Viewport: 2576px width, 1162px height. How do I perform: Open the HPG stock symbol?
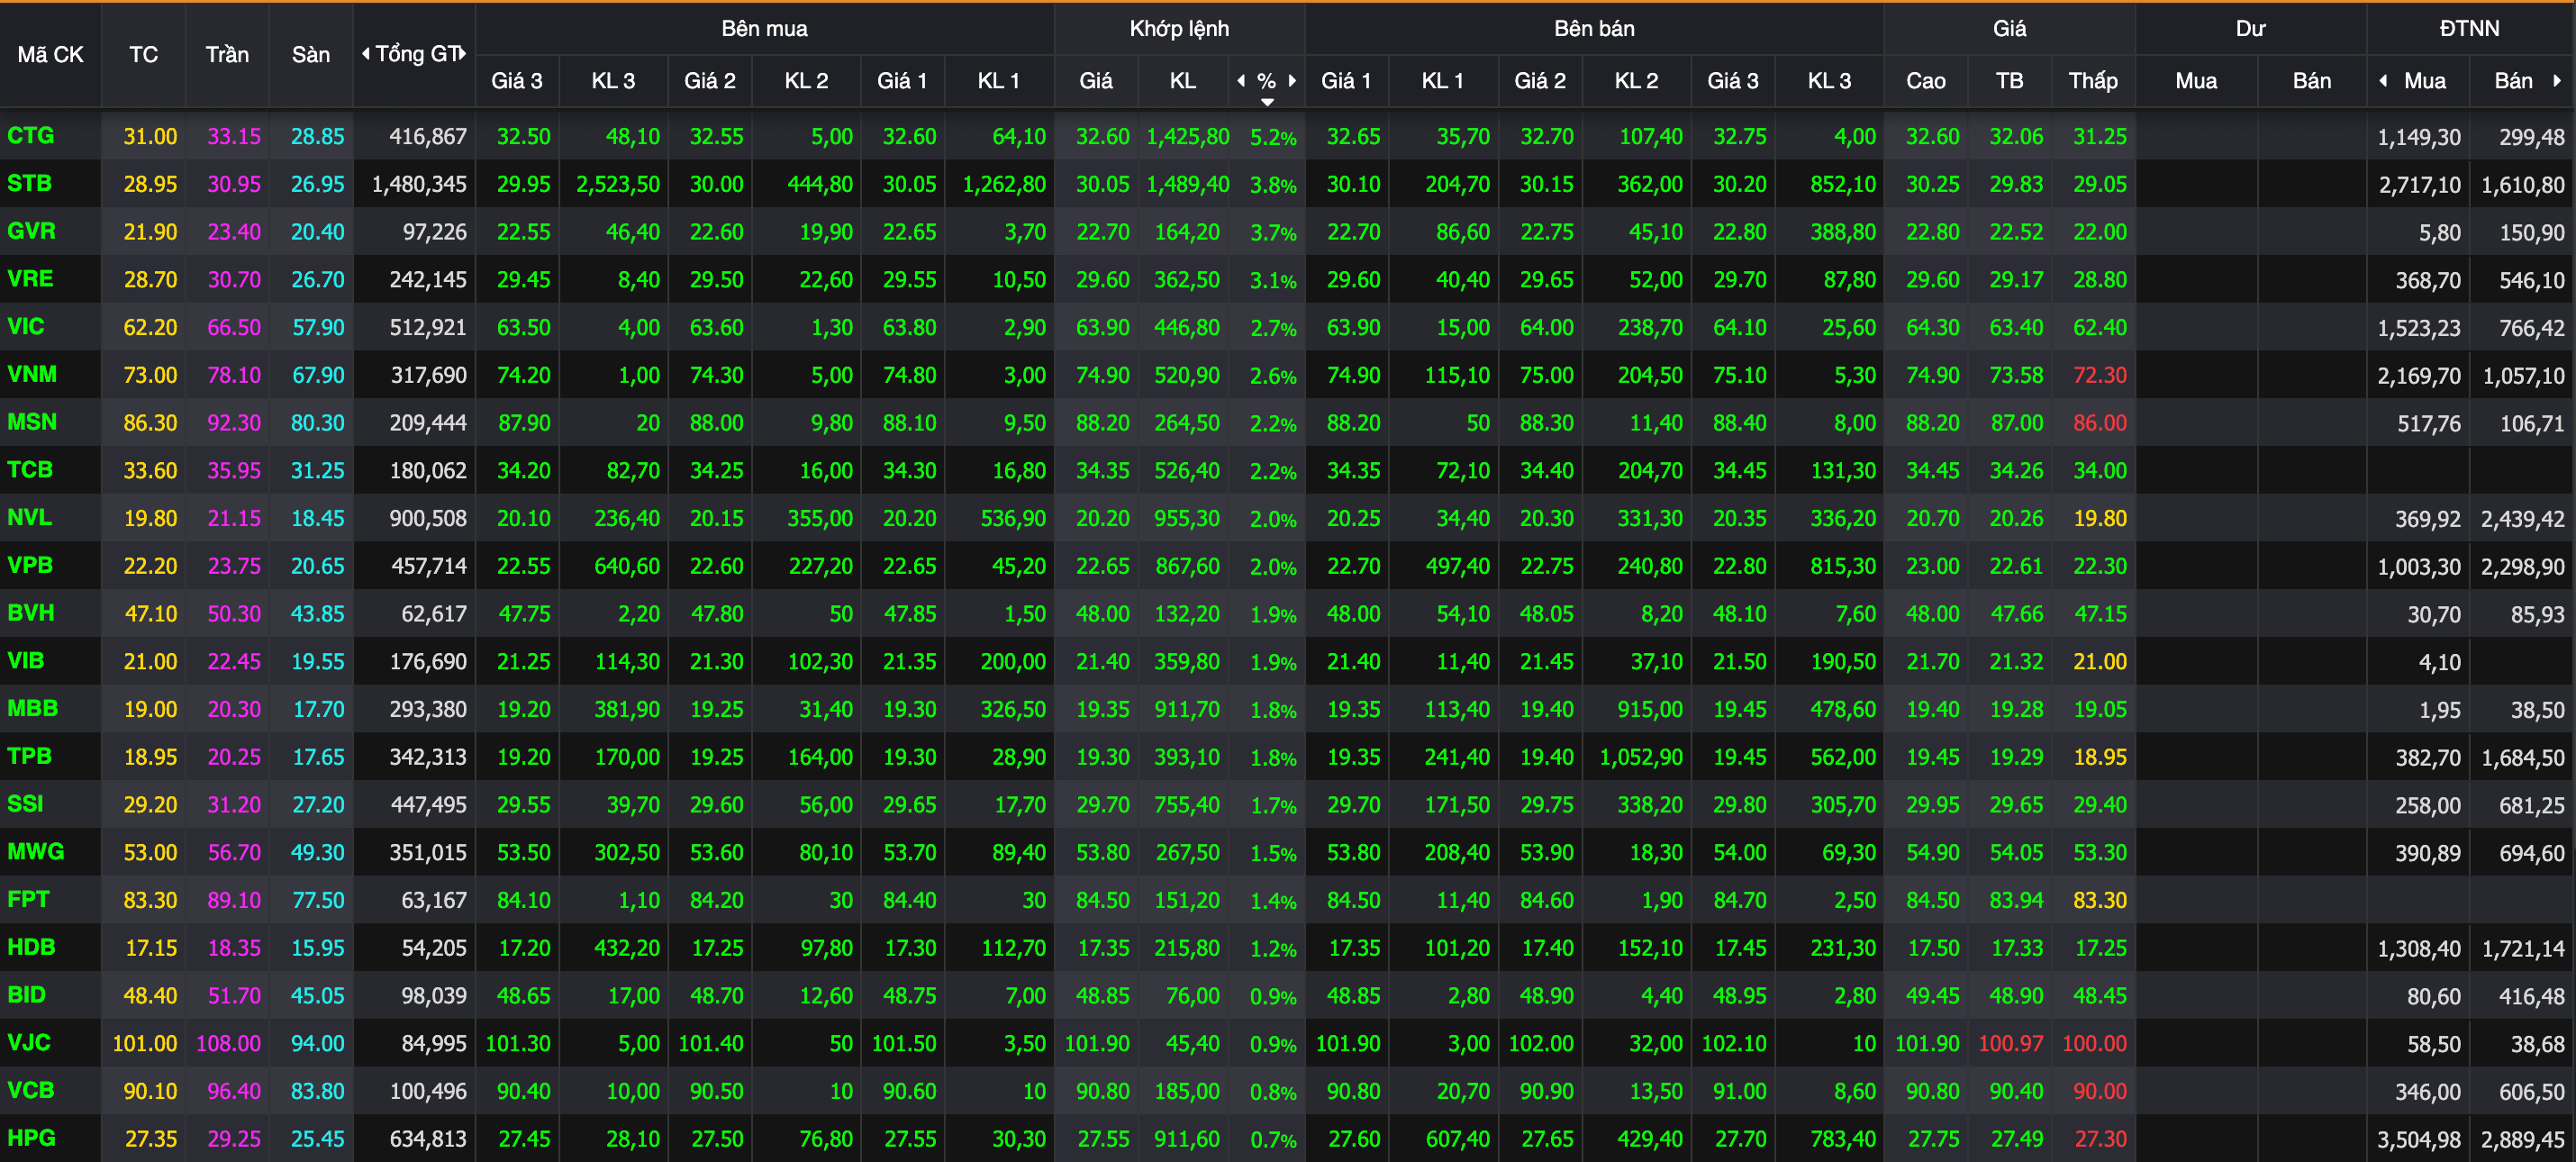(32, 1138)
